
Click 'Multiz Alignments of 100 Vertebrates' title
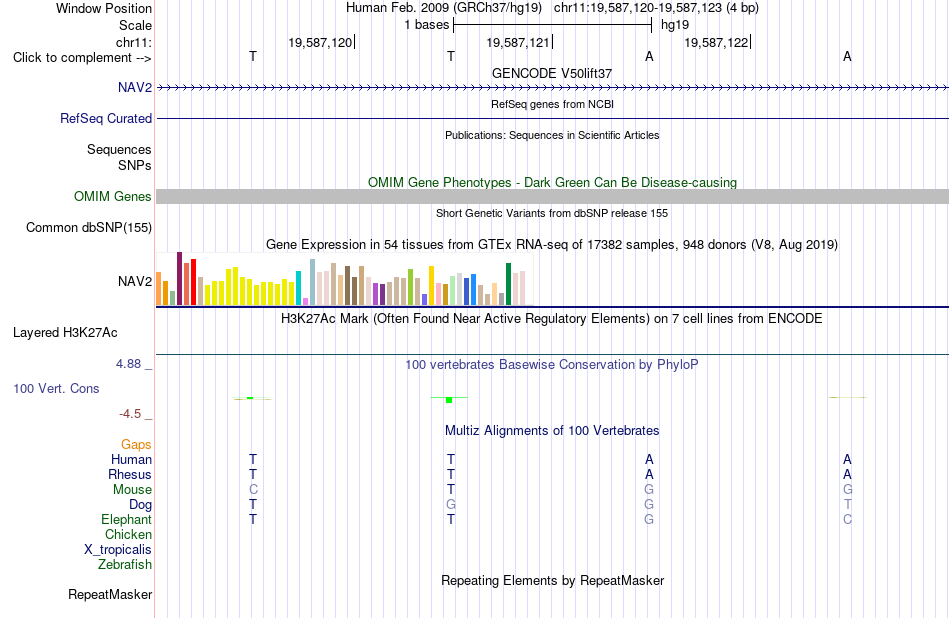[552, 431]
